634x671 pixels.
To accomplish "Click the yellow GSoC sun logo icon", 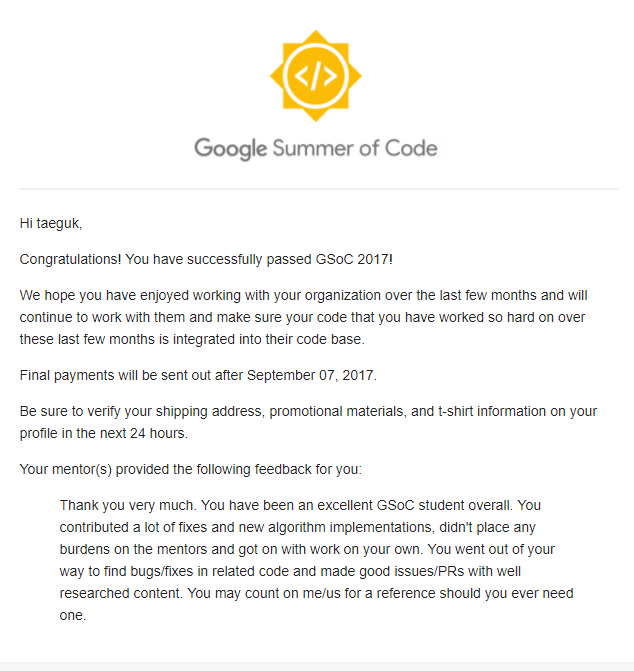I will pos(316,76).
